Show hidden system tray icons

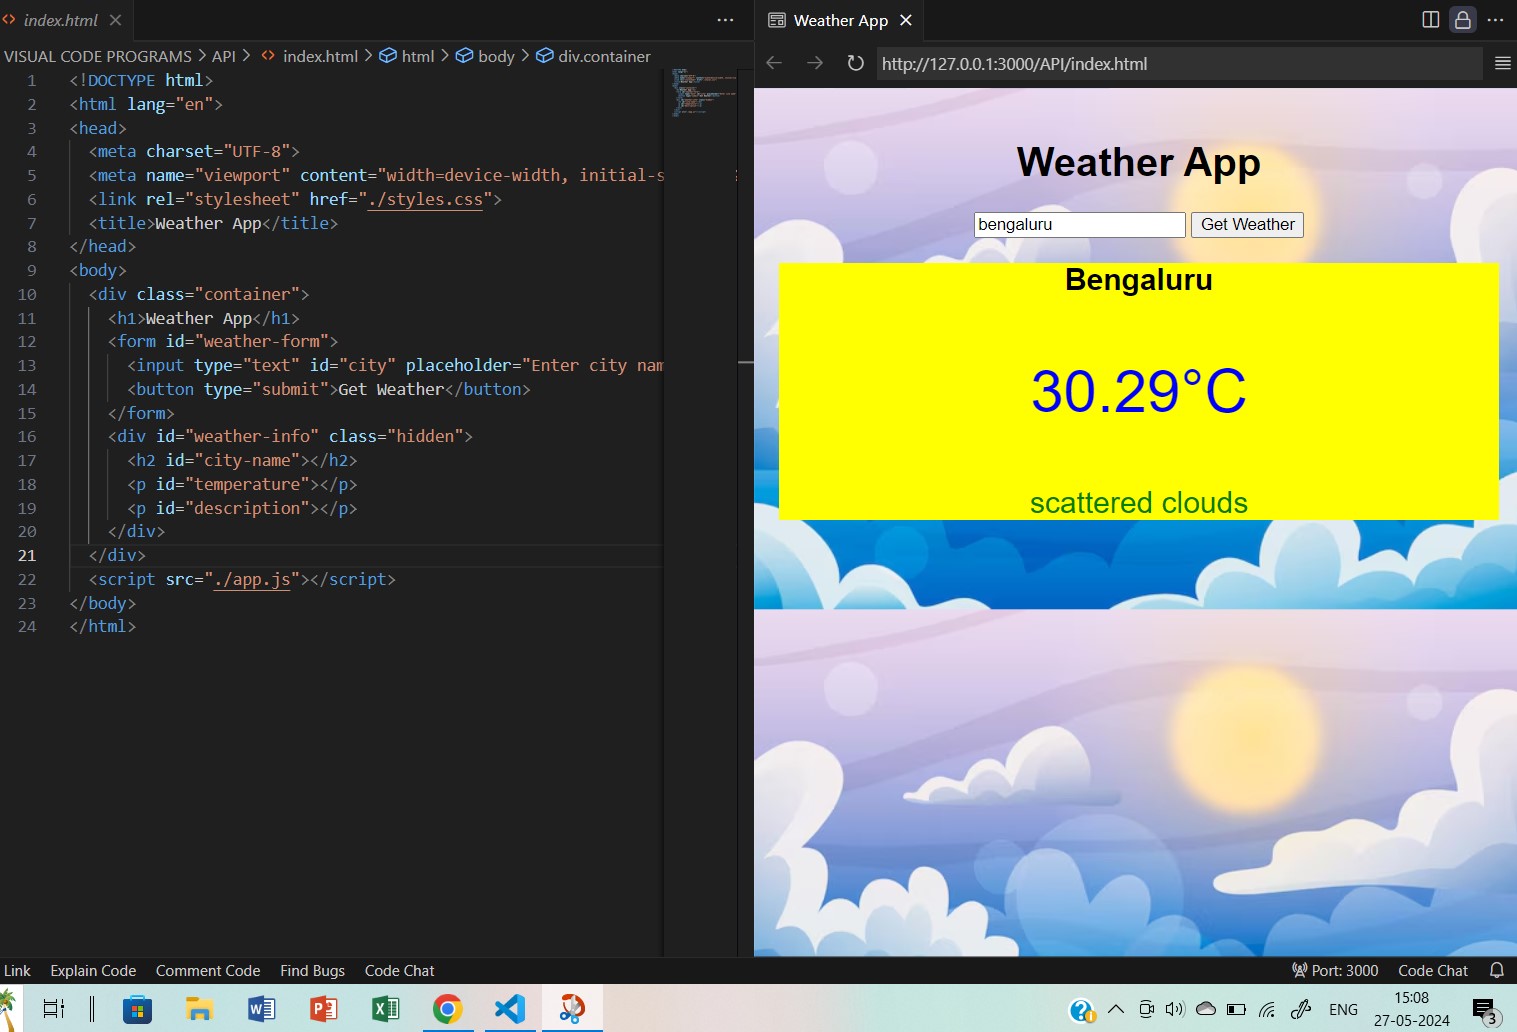pos(1116,1009)
